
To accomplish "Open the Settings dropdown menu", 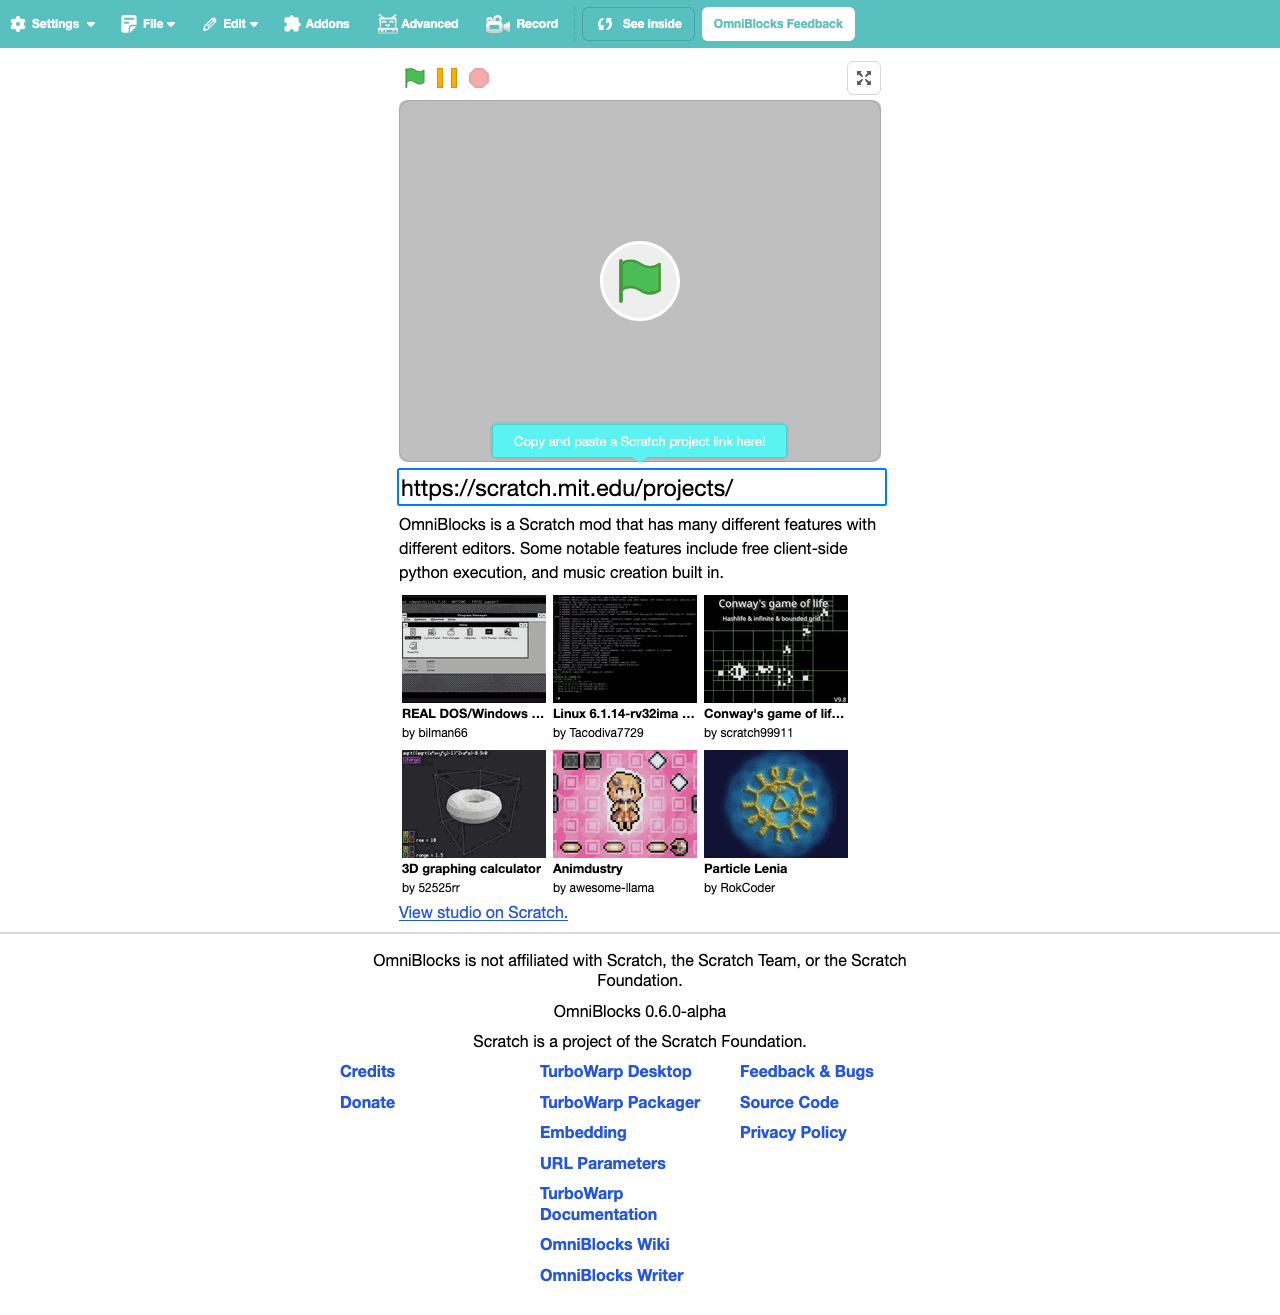I will pos(53,24).
